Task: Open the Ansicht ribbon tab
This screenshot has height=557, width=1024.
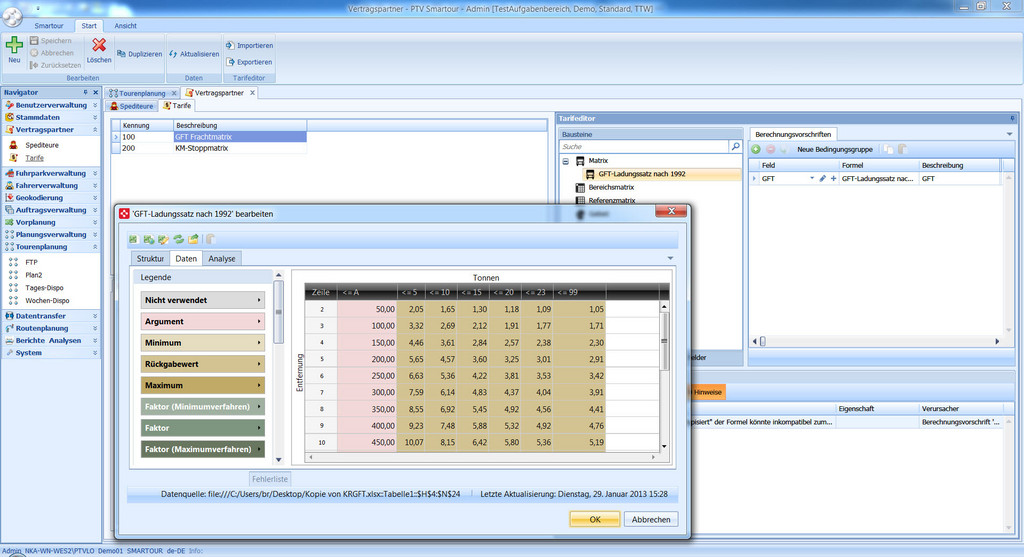Action: pyautogui.click(x=125, y=25)
